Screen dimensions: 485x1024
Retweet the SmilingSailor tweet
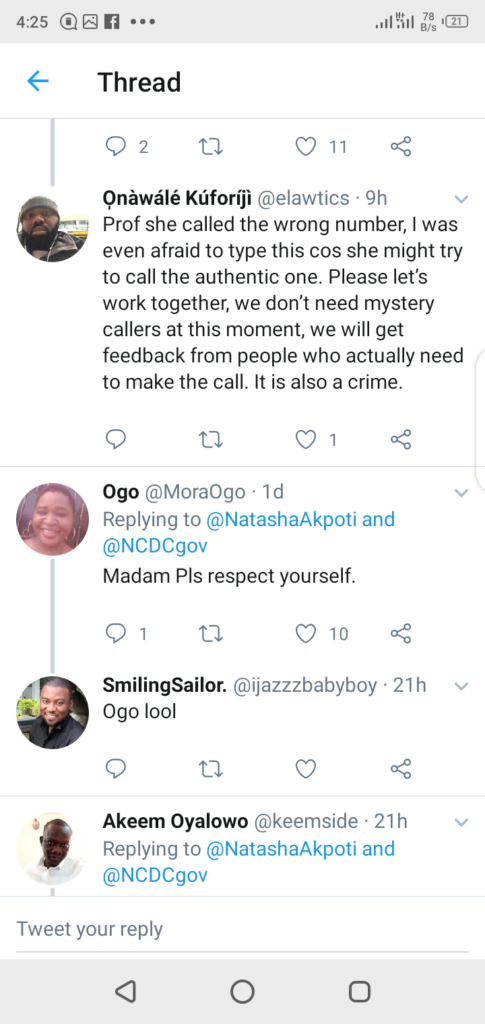point(211,769)
